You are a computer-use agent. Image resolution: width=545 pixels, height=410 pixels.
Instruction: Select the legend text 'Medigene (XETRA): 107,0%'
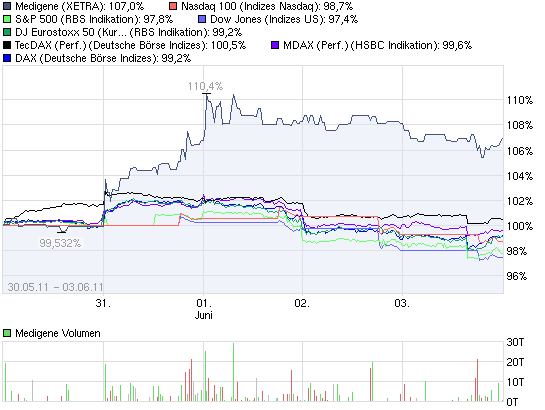(80, 6)
